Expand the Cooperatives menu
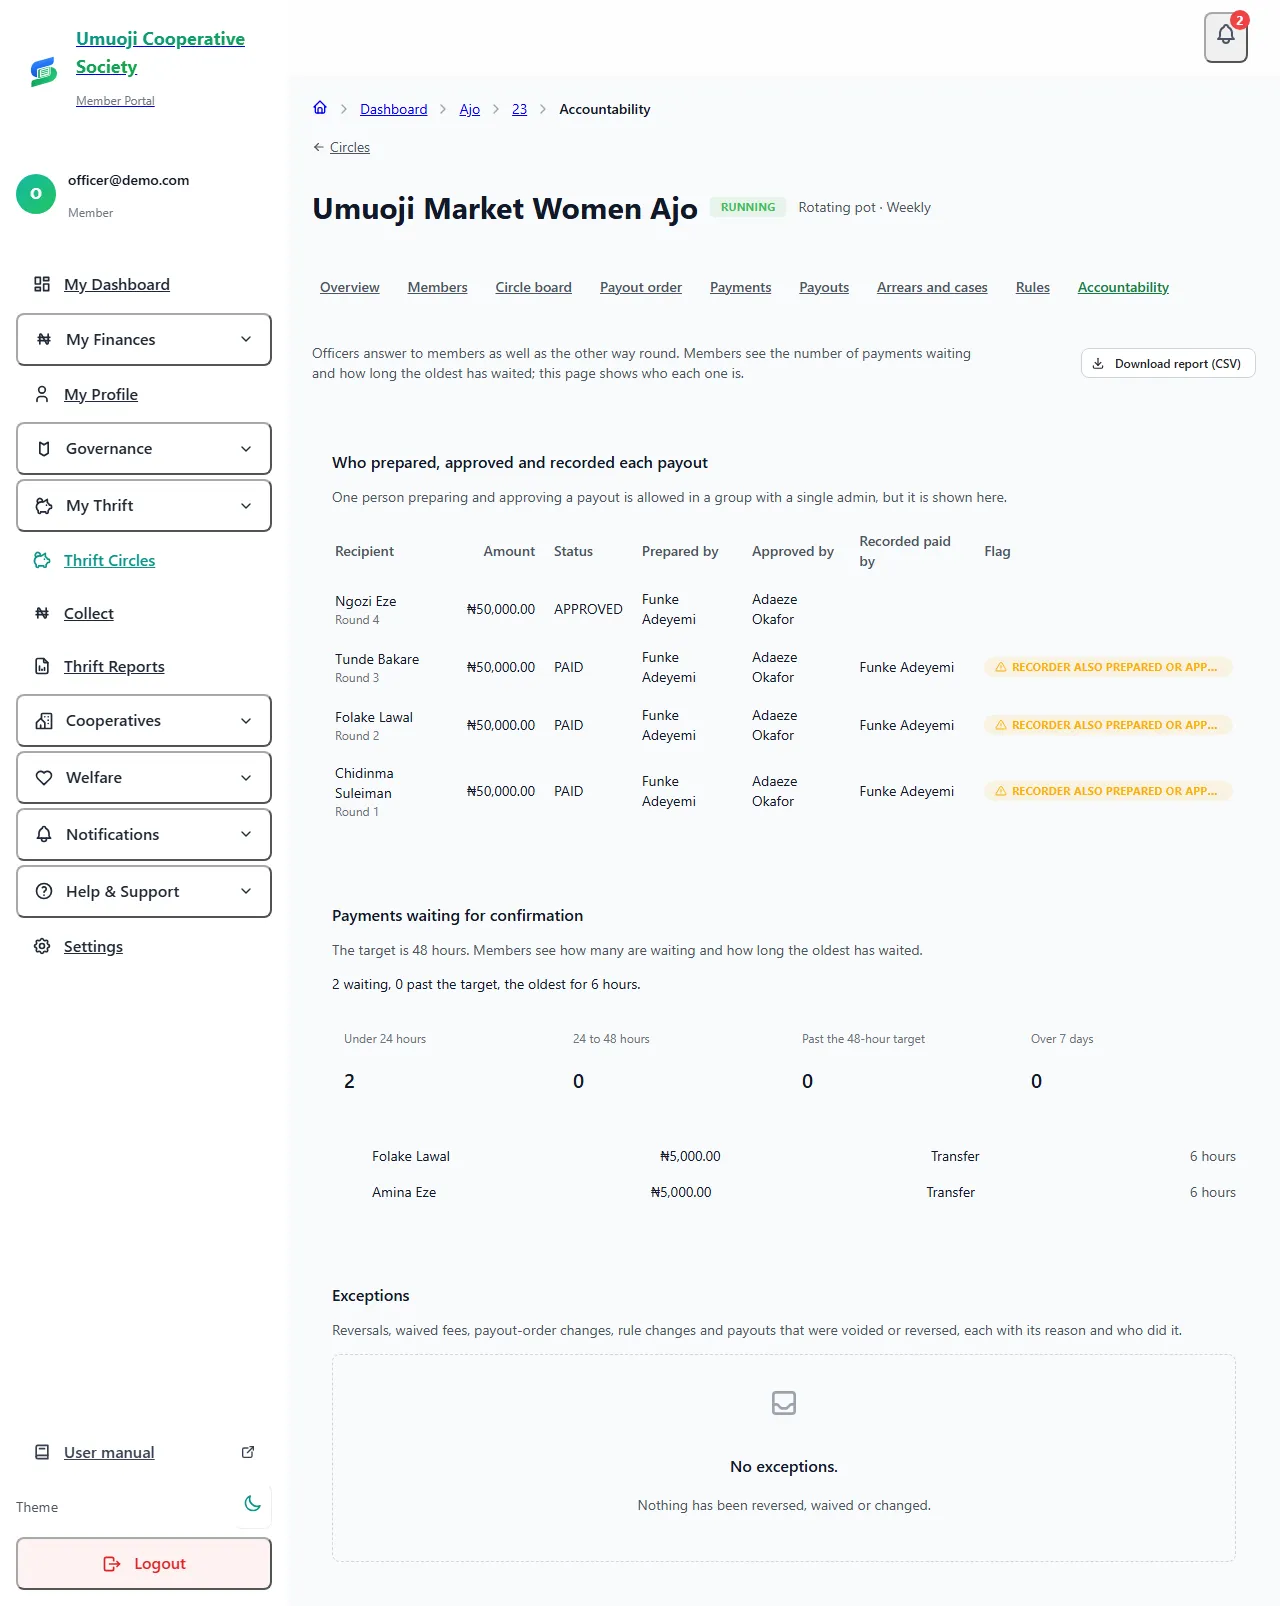1280x1606 pixels. [x=144, y=720]
